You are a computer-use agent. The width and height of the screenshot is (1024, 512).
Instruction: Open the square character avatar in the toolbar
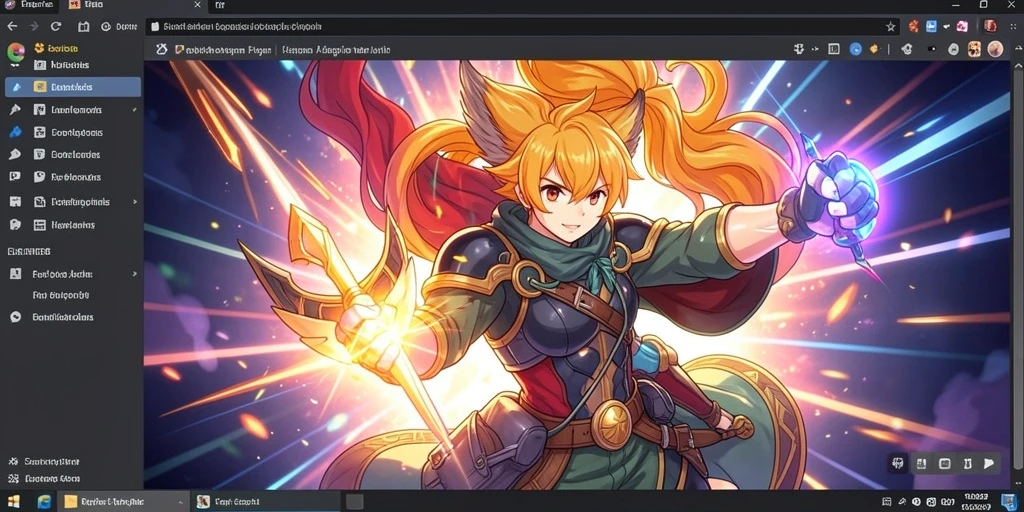[974, 49]
